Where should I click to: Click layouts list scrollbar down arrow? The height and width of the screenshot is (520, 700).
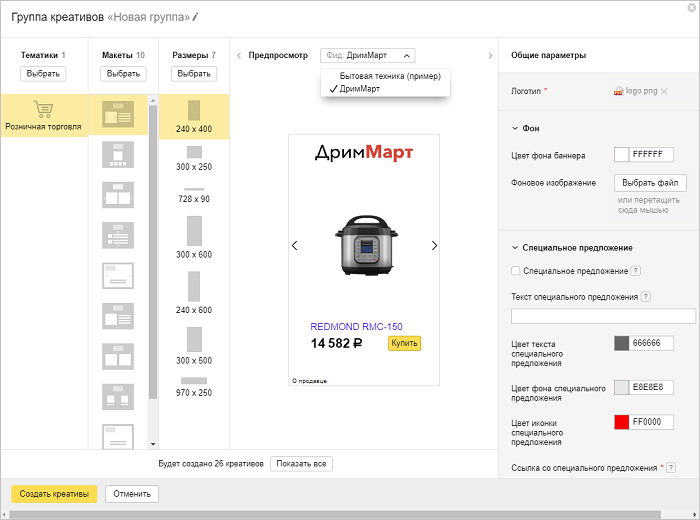coord(153,444)
